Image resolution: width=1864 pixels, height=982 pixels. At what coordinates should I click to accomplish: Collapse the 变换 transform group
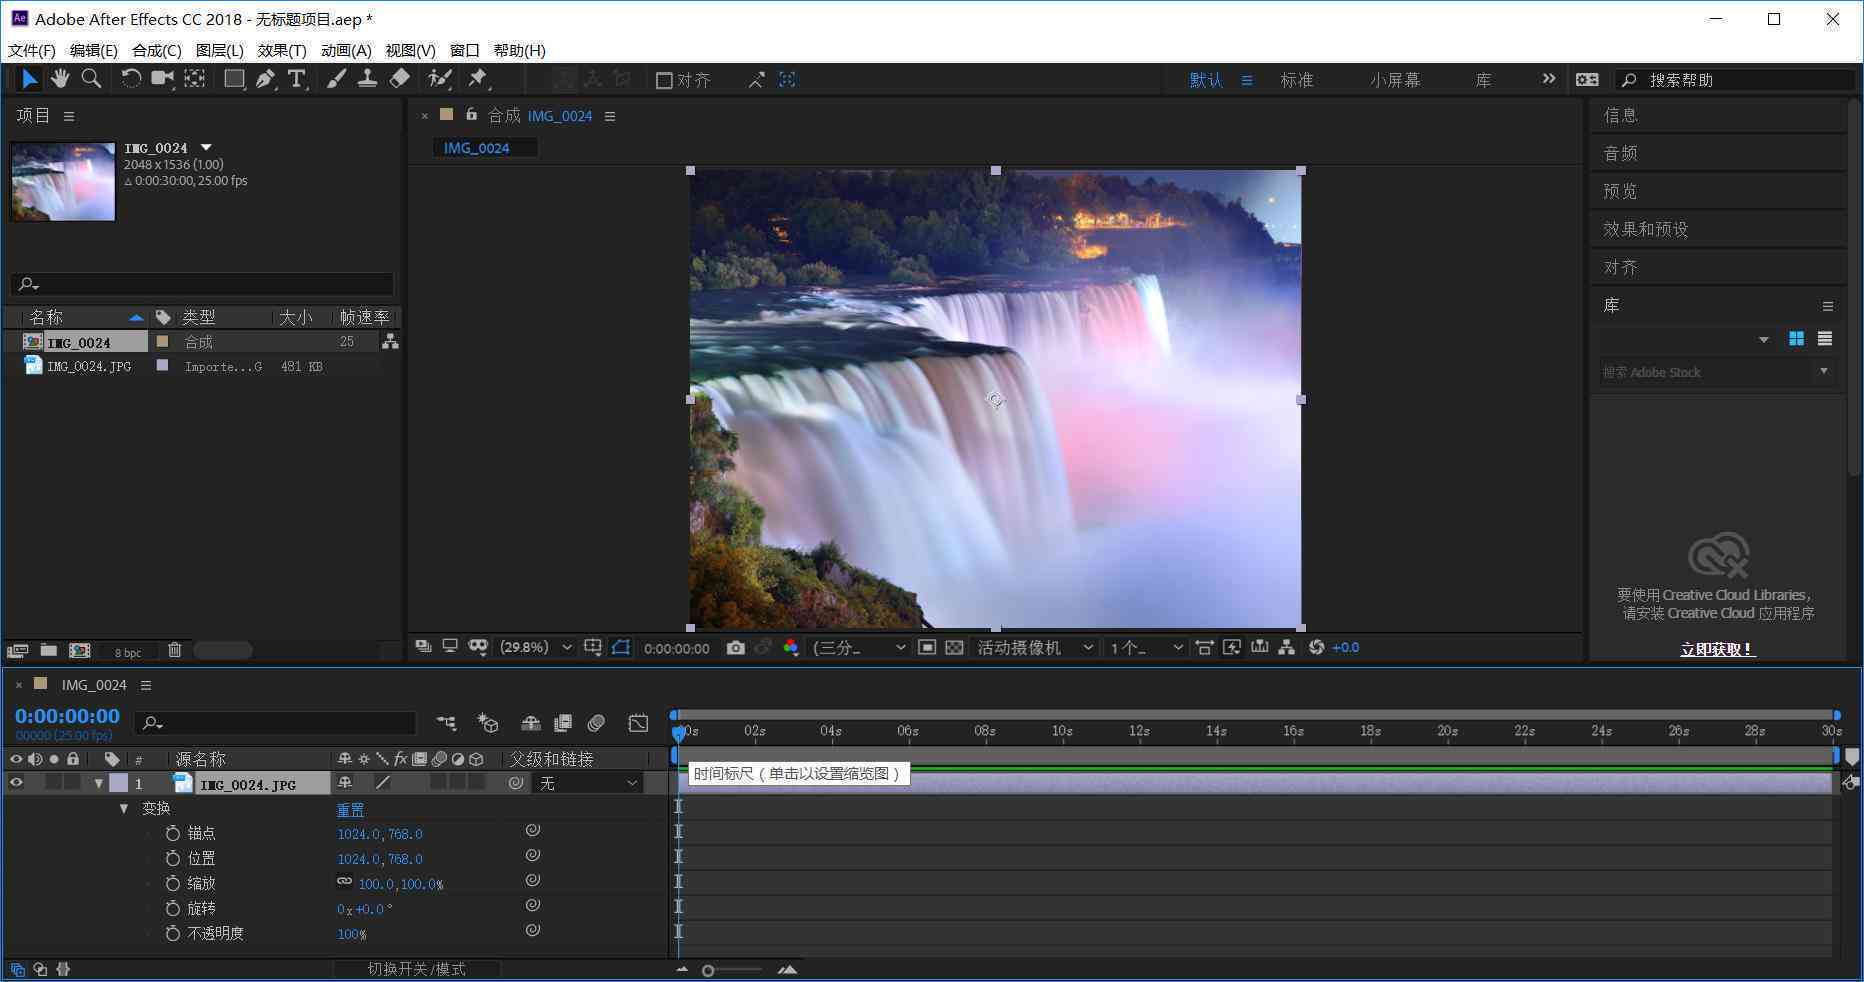(124, 808)
